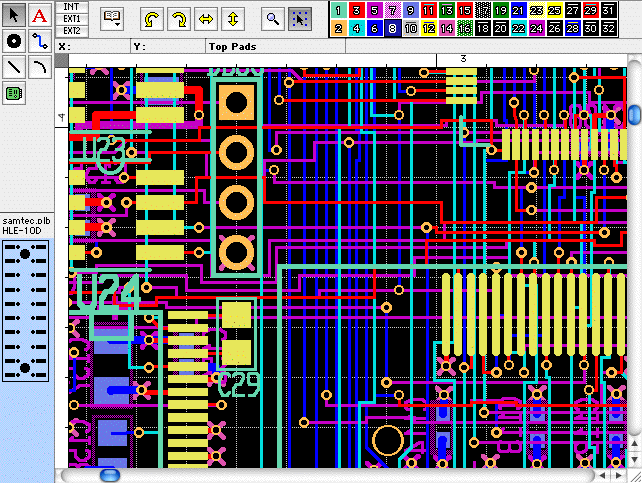Activate the magnifying glass zoom tool
The width and height of the screenshot is (642, 483).
(273, 19)
